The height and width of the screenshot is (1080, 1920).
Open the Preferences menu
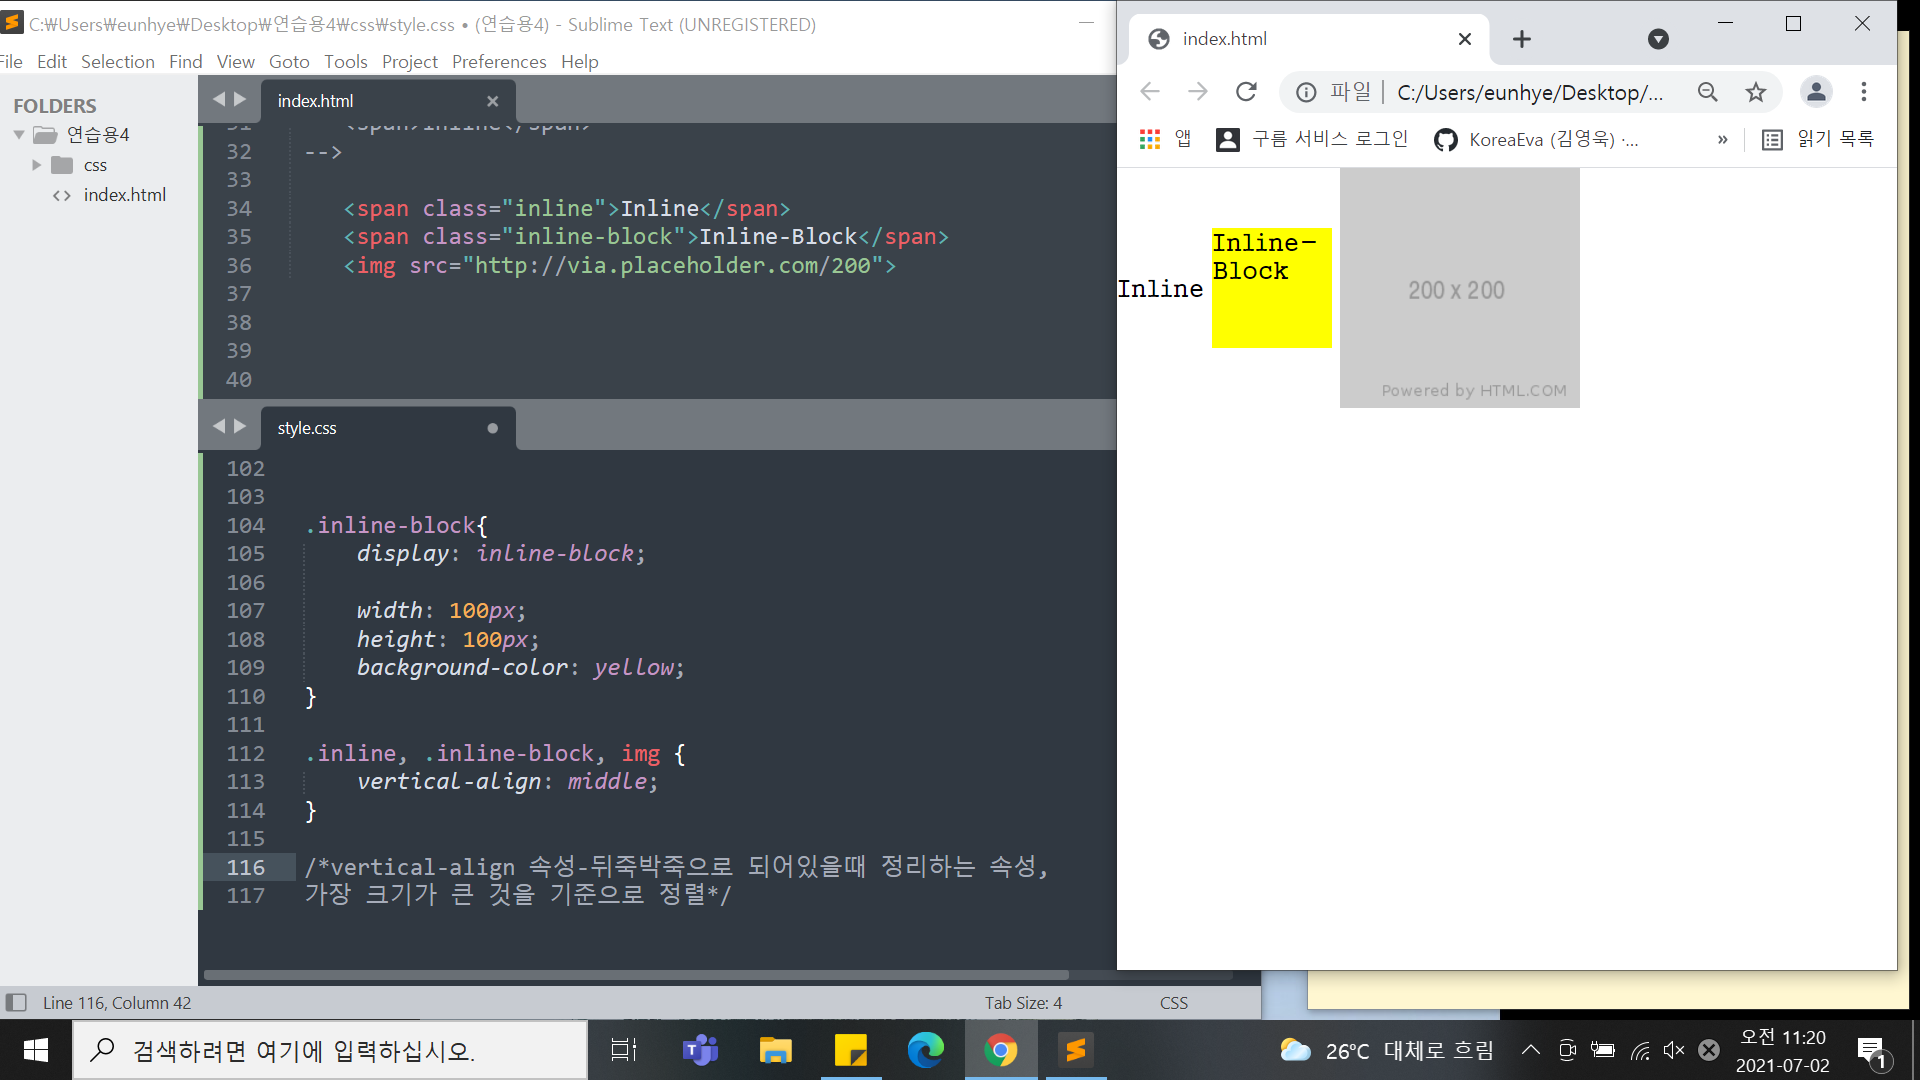tap(498, 62)
